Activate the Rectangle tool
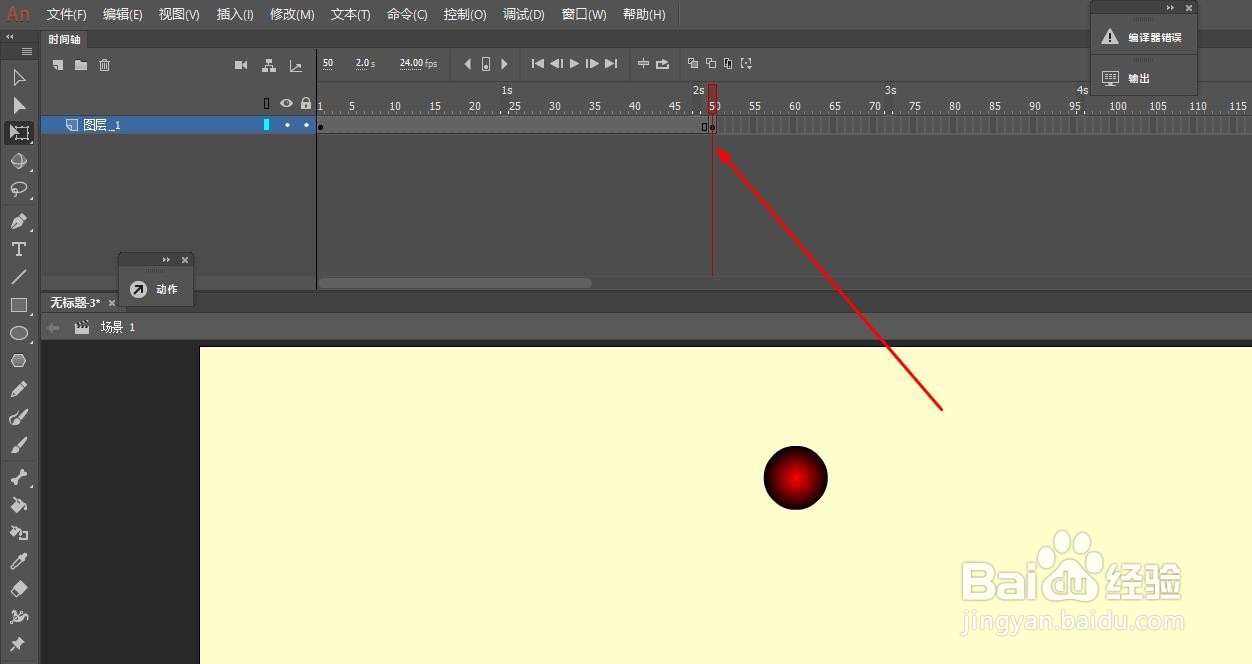This screenshot has width=1252, height=664. pyautogui.click(x=18, y=305)
